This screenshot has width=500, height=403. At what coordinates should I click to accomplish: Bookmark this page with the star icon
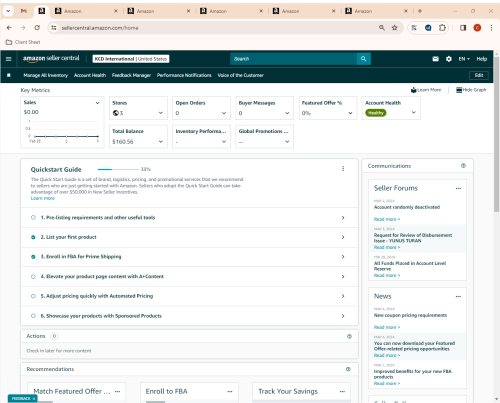pyautogui.click(x=395, y=28)
